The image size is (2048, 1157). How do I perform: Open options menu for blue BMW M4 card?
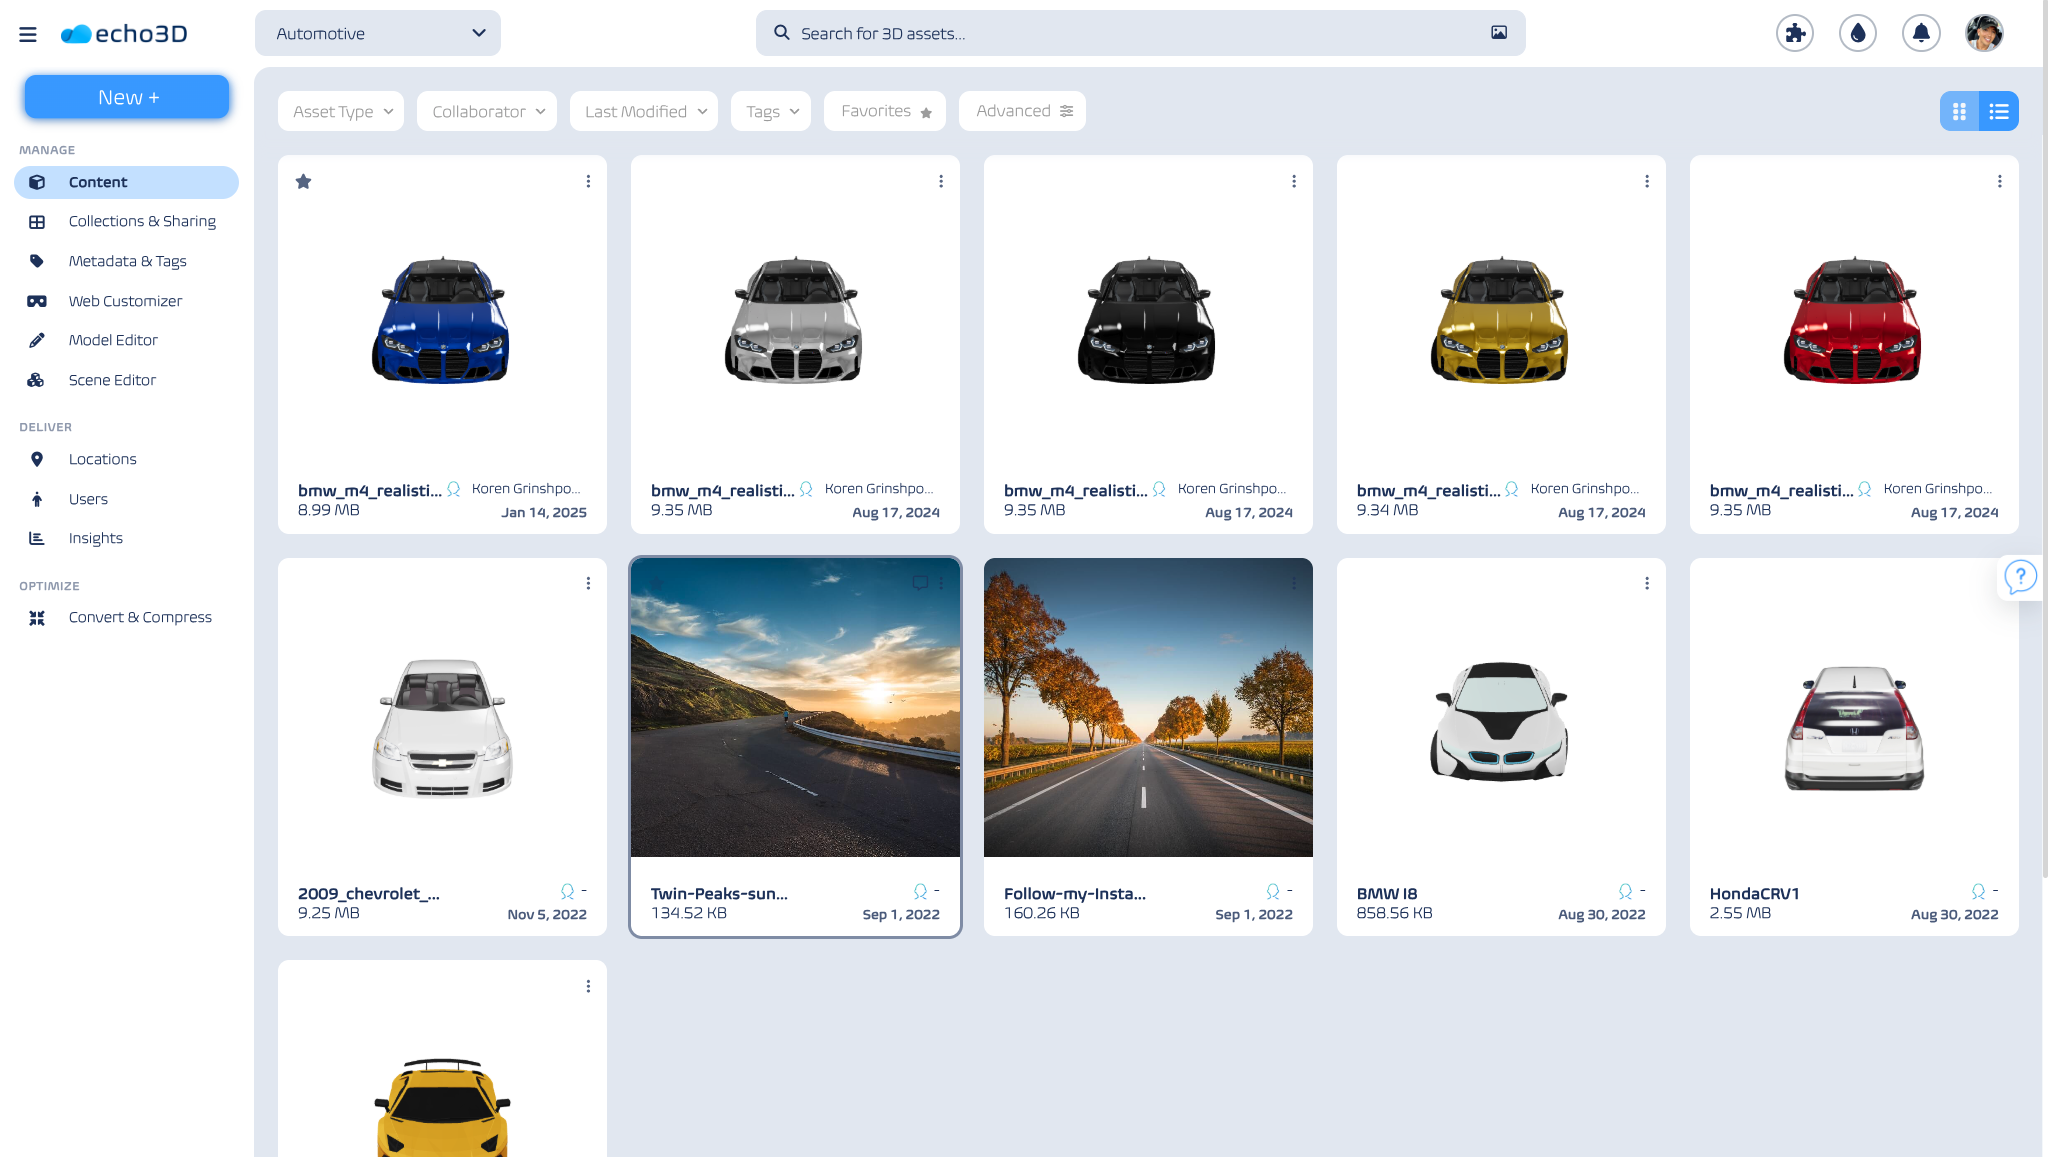click(588, 181)
